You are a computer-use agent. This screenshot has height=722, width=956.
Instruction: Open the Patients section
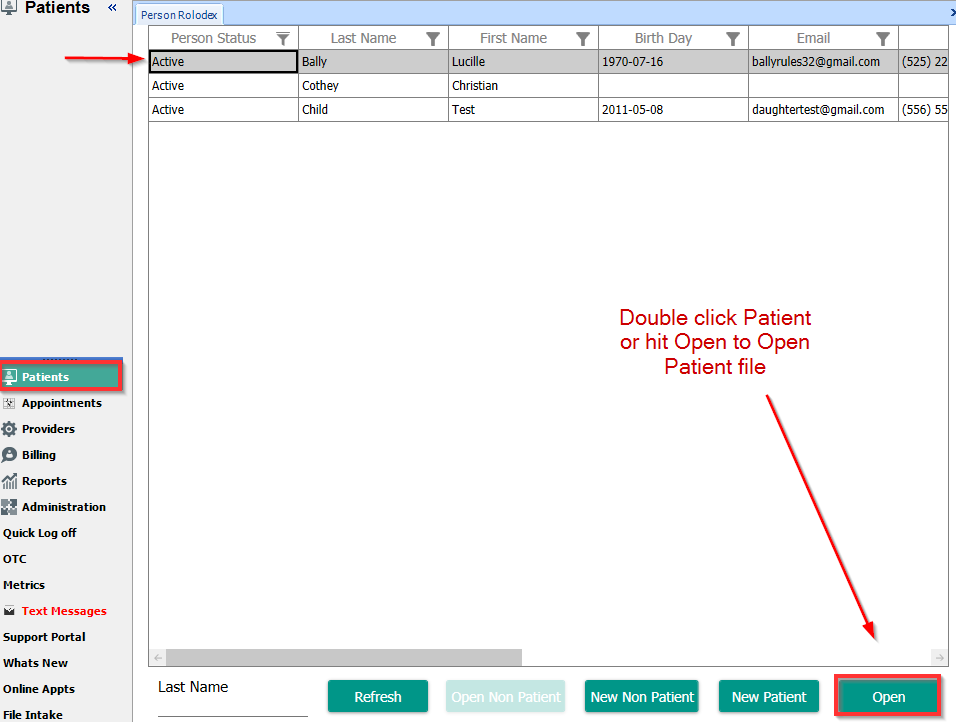(x=61, y=376)
